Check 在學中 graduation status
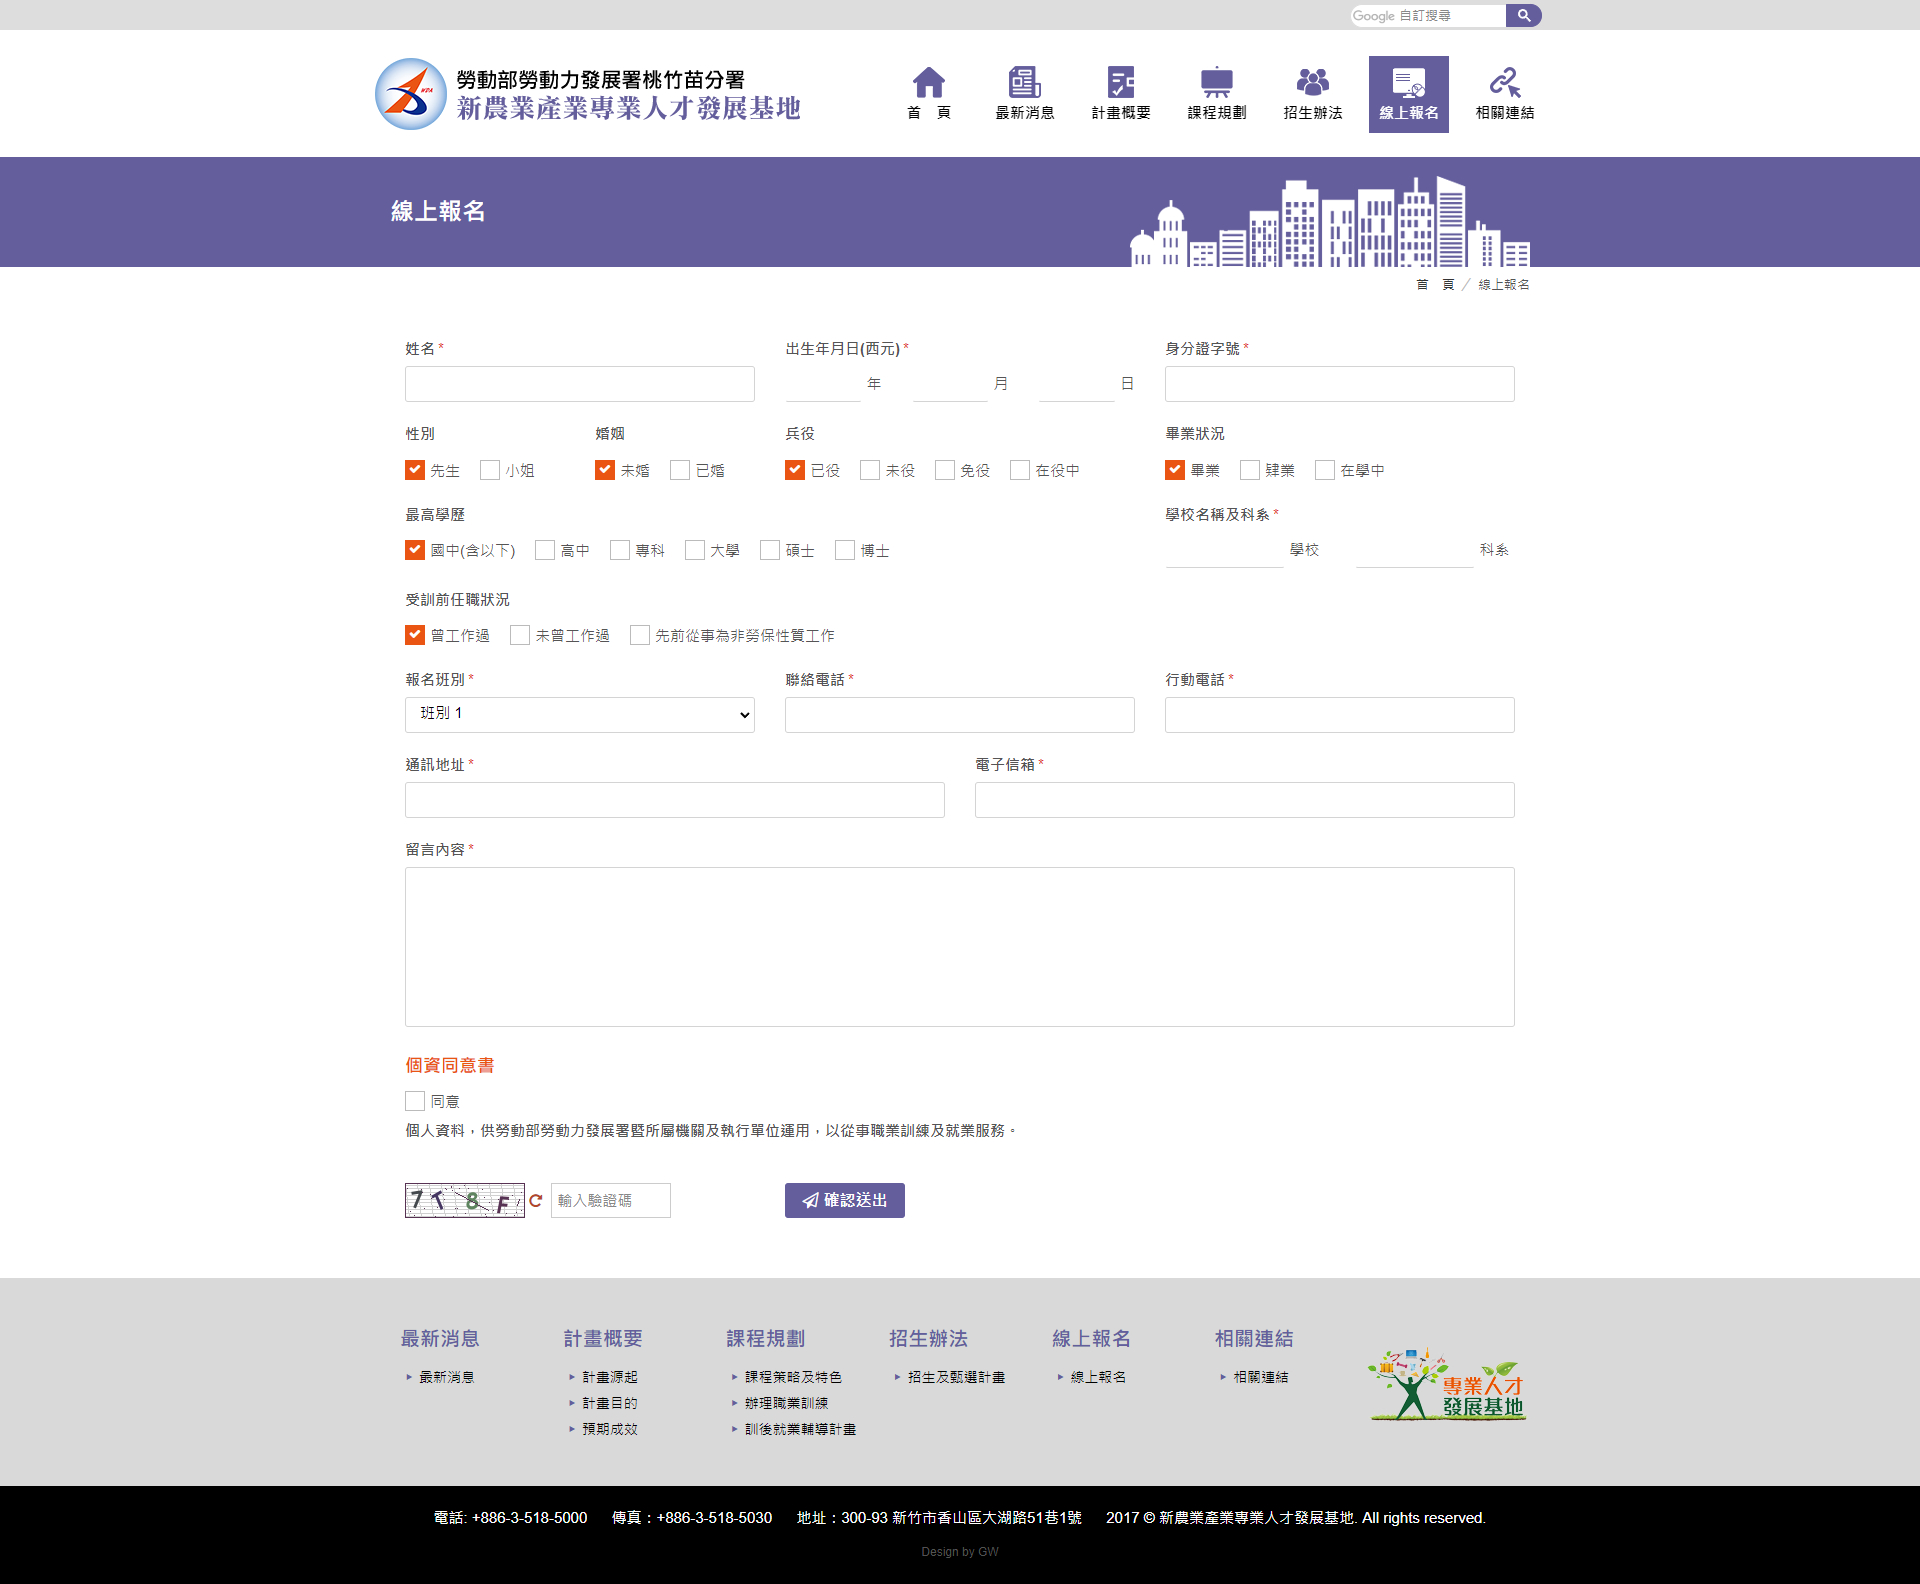Screen dimensions: 1920x1584 (x=1325, y=470)
